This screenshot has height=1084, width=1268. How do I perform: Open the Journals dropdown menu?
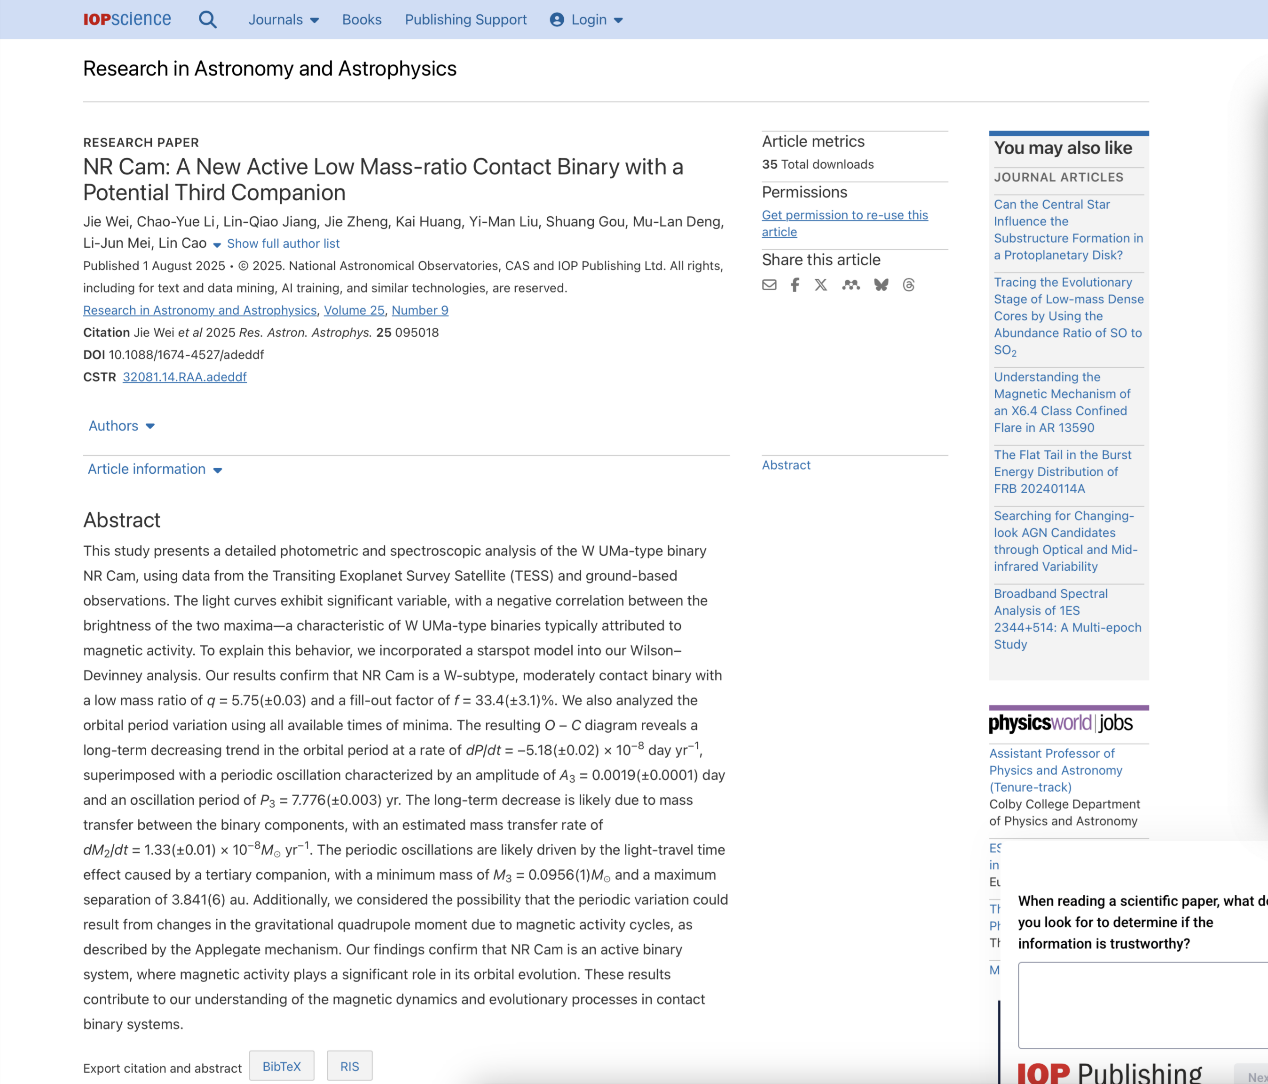click(283, 20)
